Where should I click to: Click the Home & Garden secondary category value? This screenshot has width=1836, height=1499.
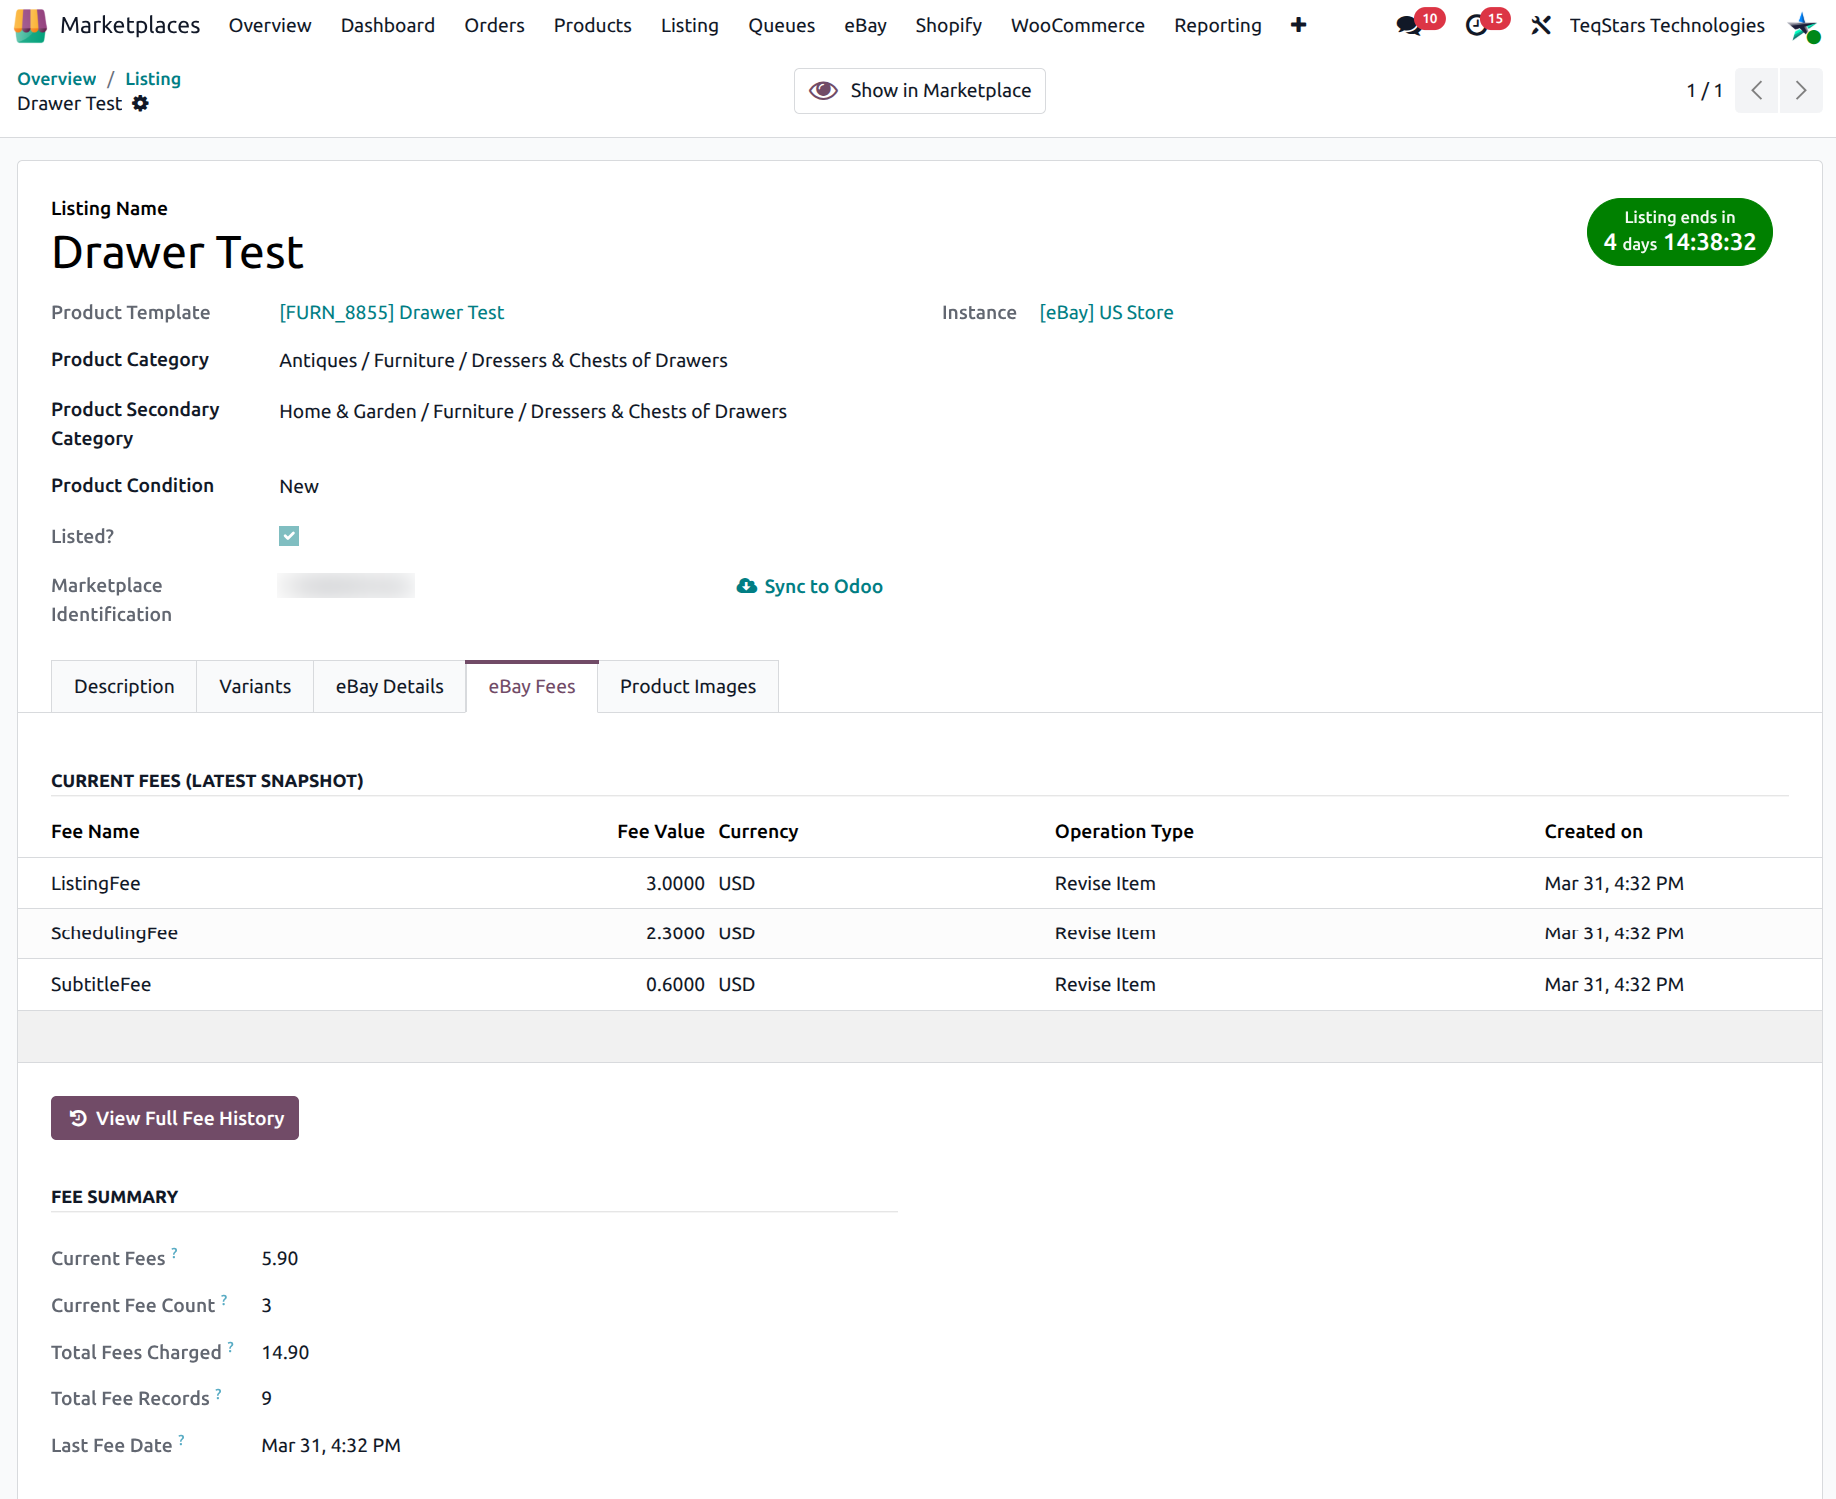pyautogui.click(x=533, y=411)
